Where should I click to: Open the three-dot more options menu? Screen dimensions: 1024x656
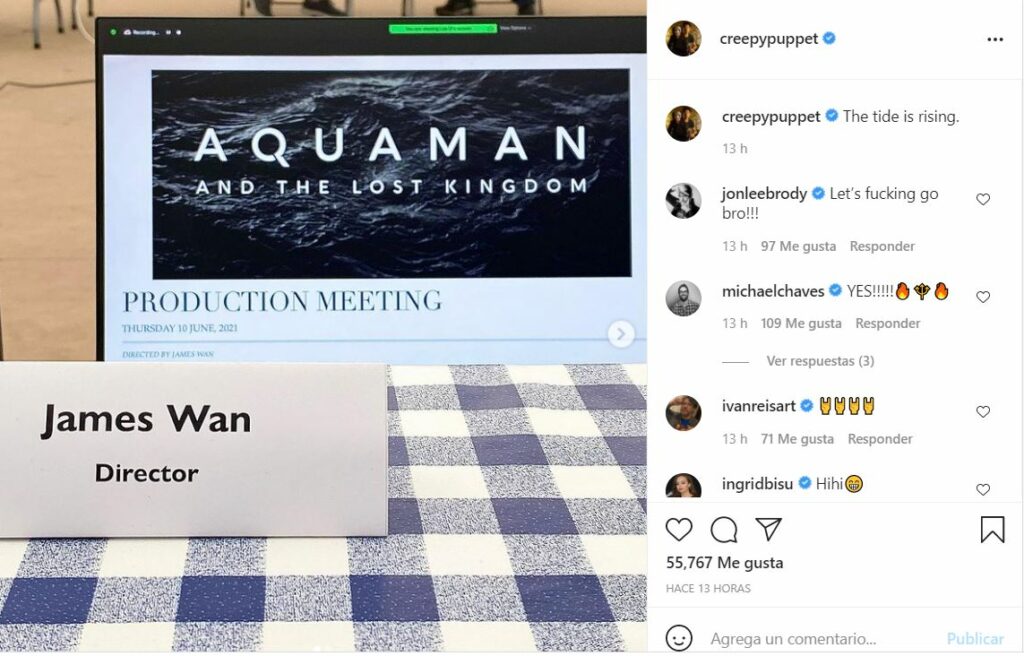(x=995, y=40)
